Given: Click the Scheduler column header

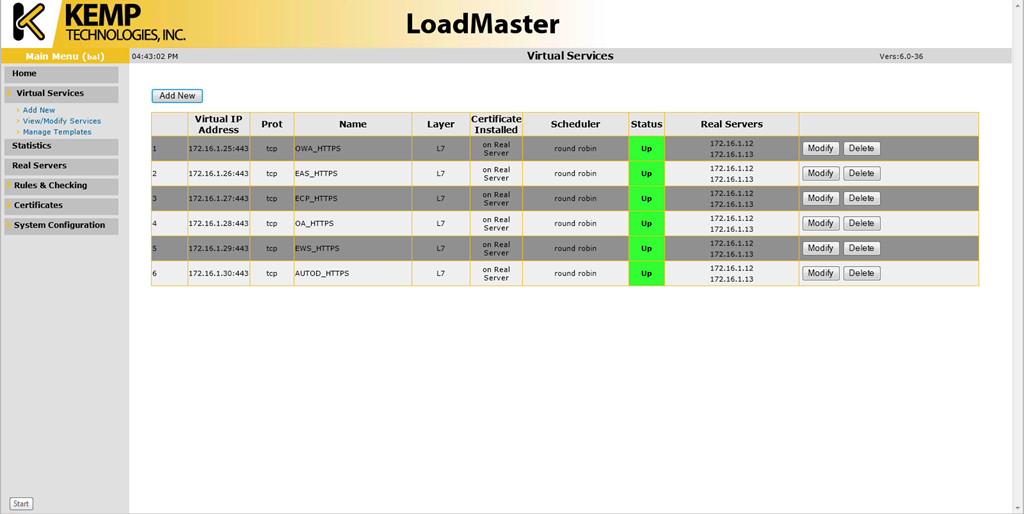Looking at the screenshot, I should point(575,124).
